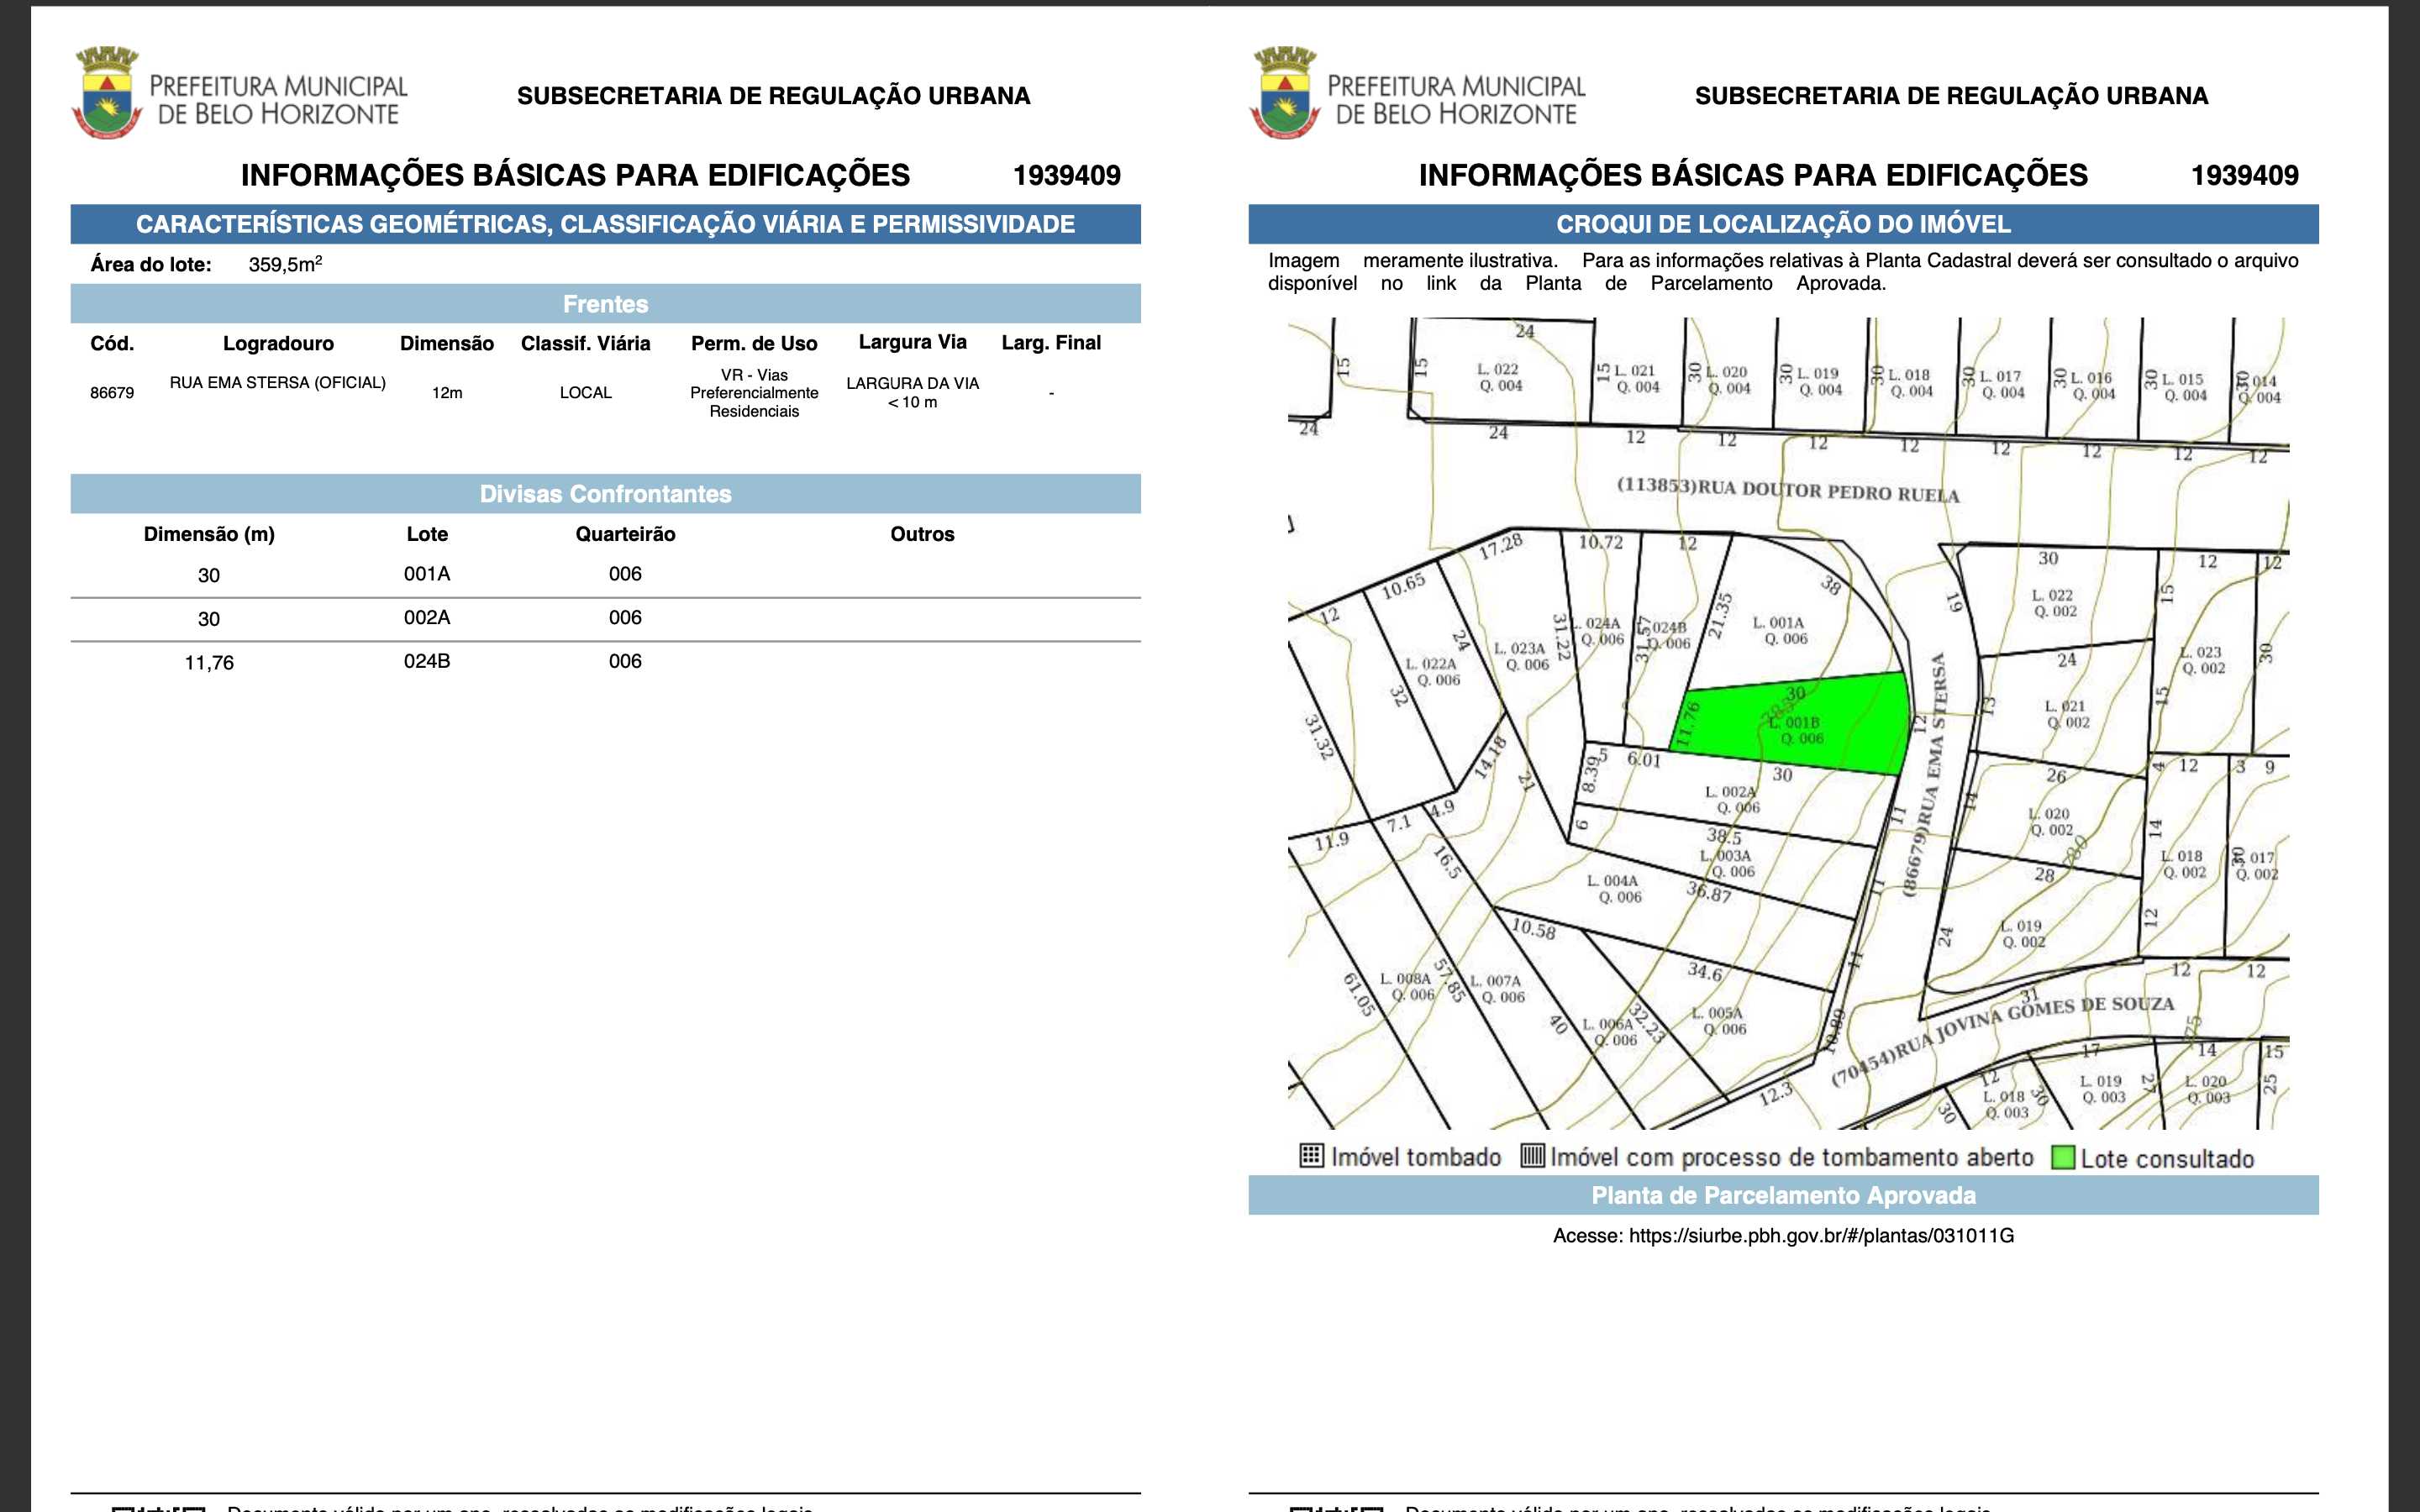The height and width of the screenshot is (1512, 2420).
Task: Click the 'Logradouro' column header
Action: [x=278, y=343]
